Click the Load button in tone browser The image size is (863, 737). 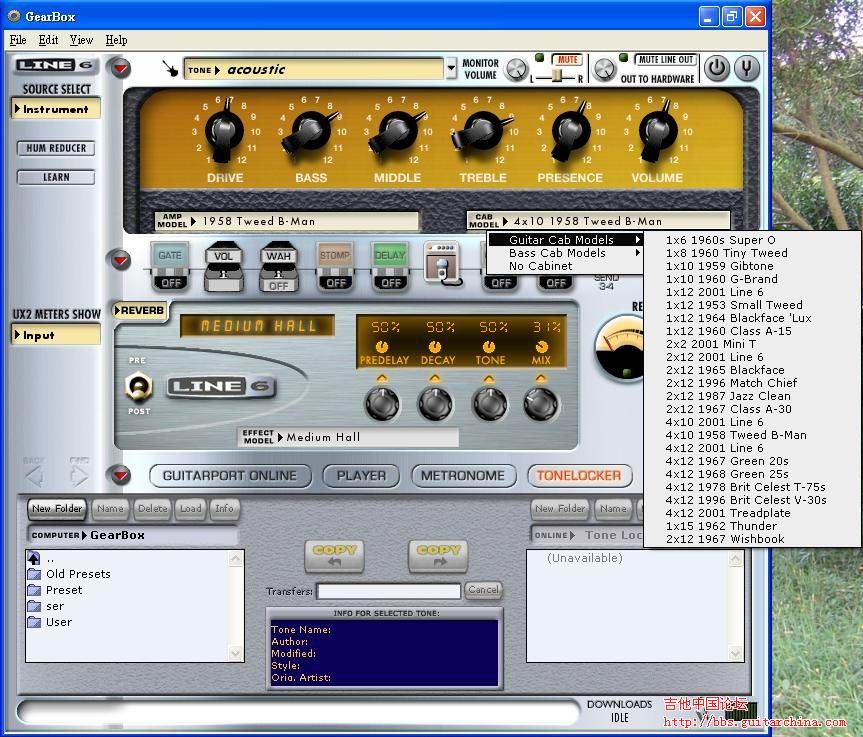pyautogui.click(x=190, y=509)
